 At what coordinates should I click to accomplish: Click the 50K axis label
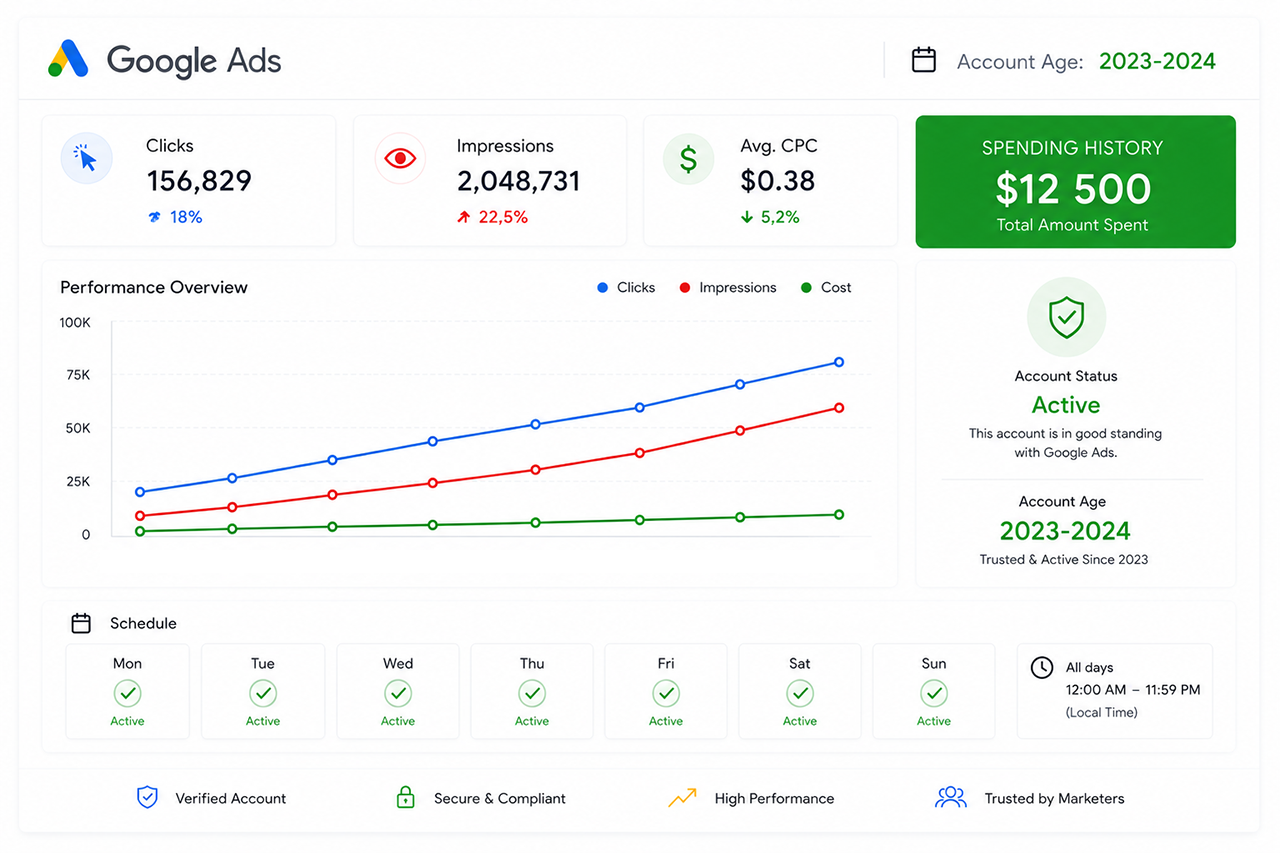pos(77,428)
